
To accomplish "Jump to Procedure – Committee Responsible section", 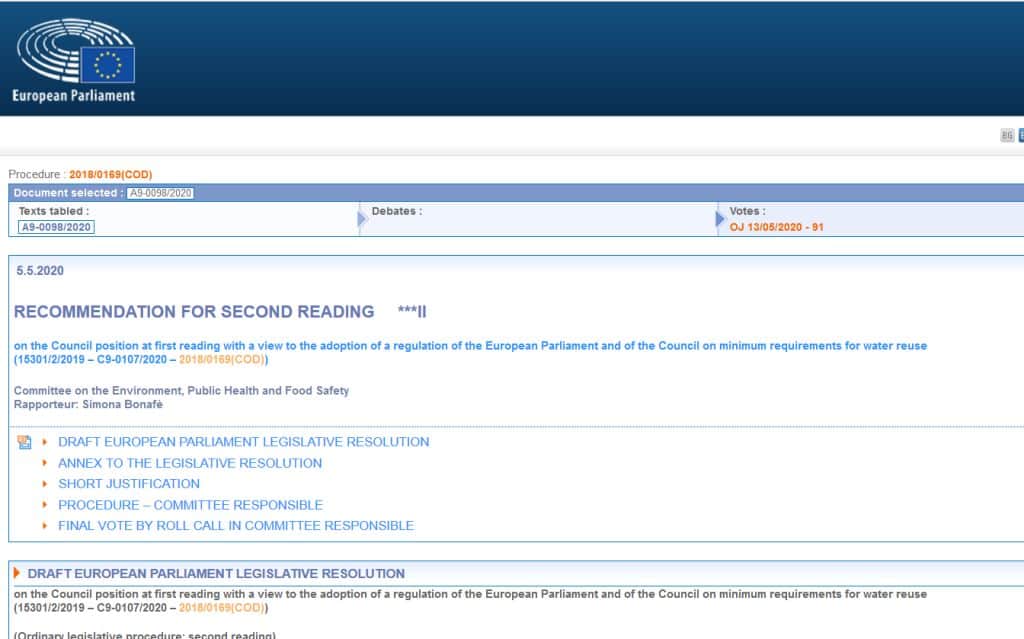I will pos(190,505).
